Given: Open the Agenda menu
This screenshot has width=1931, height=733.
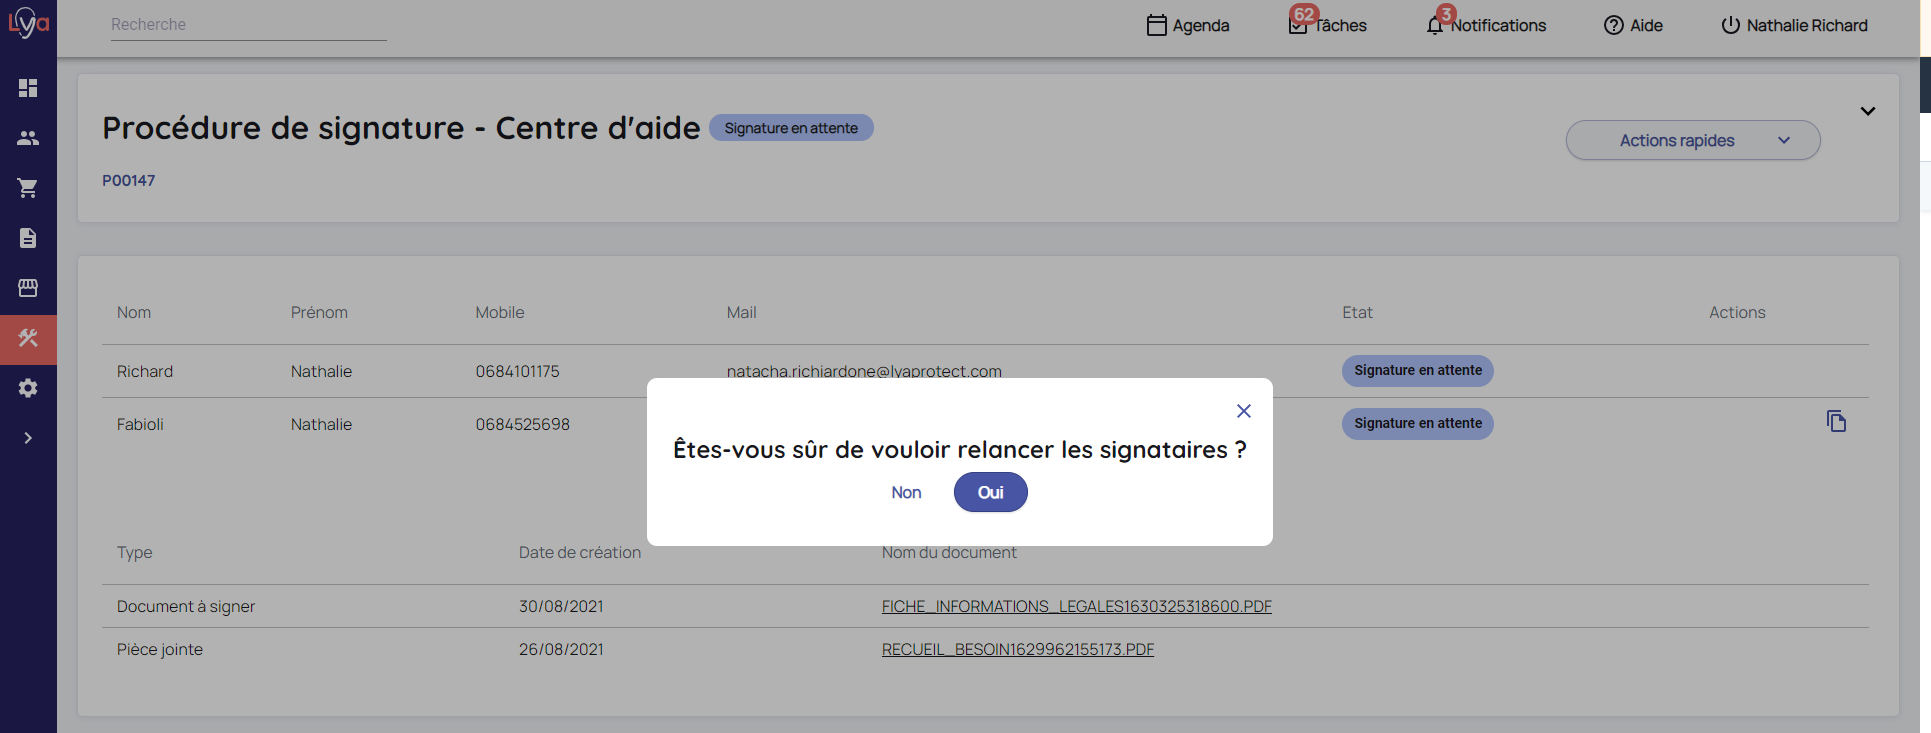Looking at the screenshot, I should tap(1188, 26).
